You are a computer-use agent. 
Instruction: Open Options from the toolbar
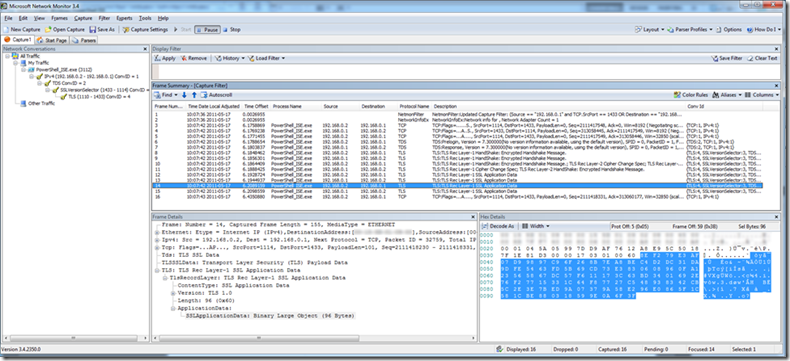coord(729,30)
